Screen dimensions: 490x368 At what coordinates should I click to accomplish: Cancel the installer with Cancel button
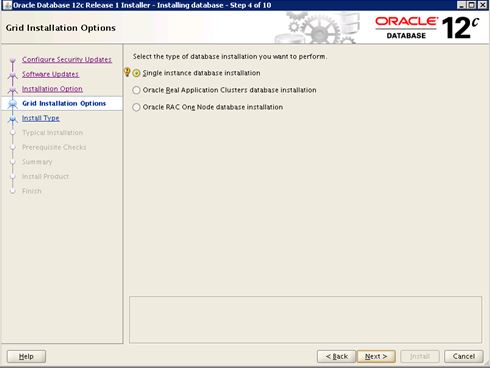coord(464,356)
